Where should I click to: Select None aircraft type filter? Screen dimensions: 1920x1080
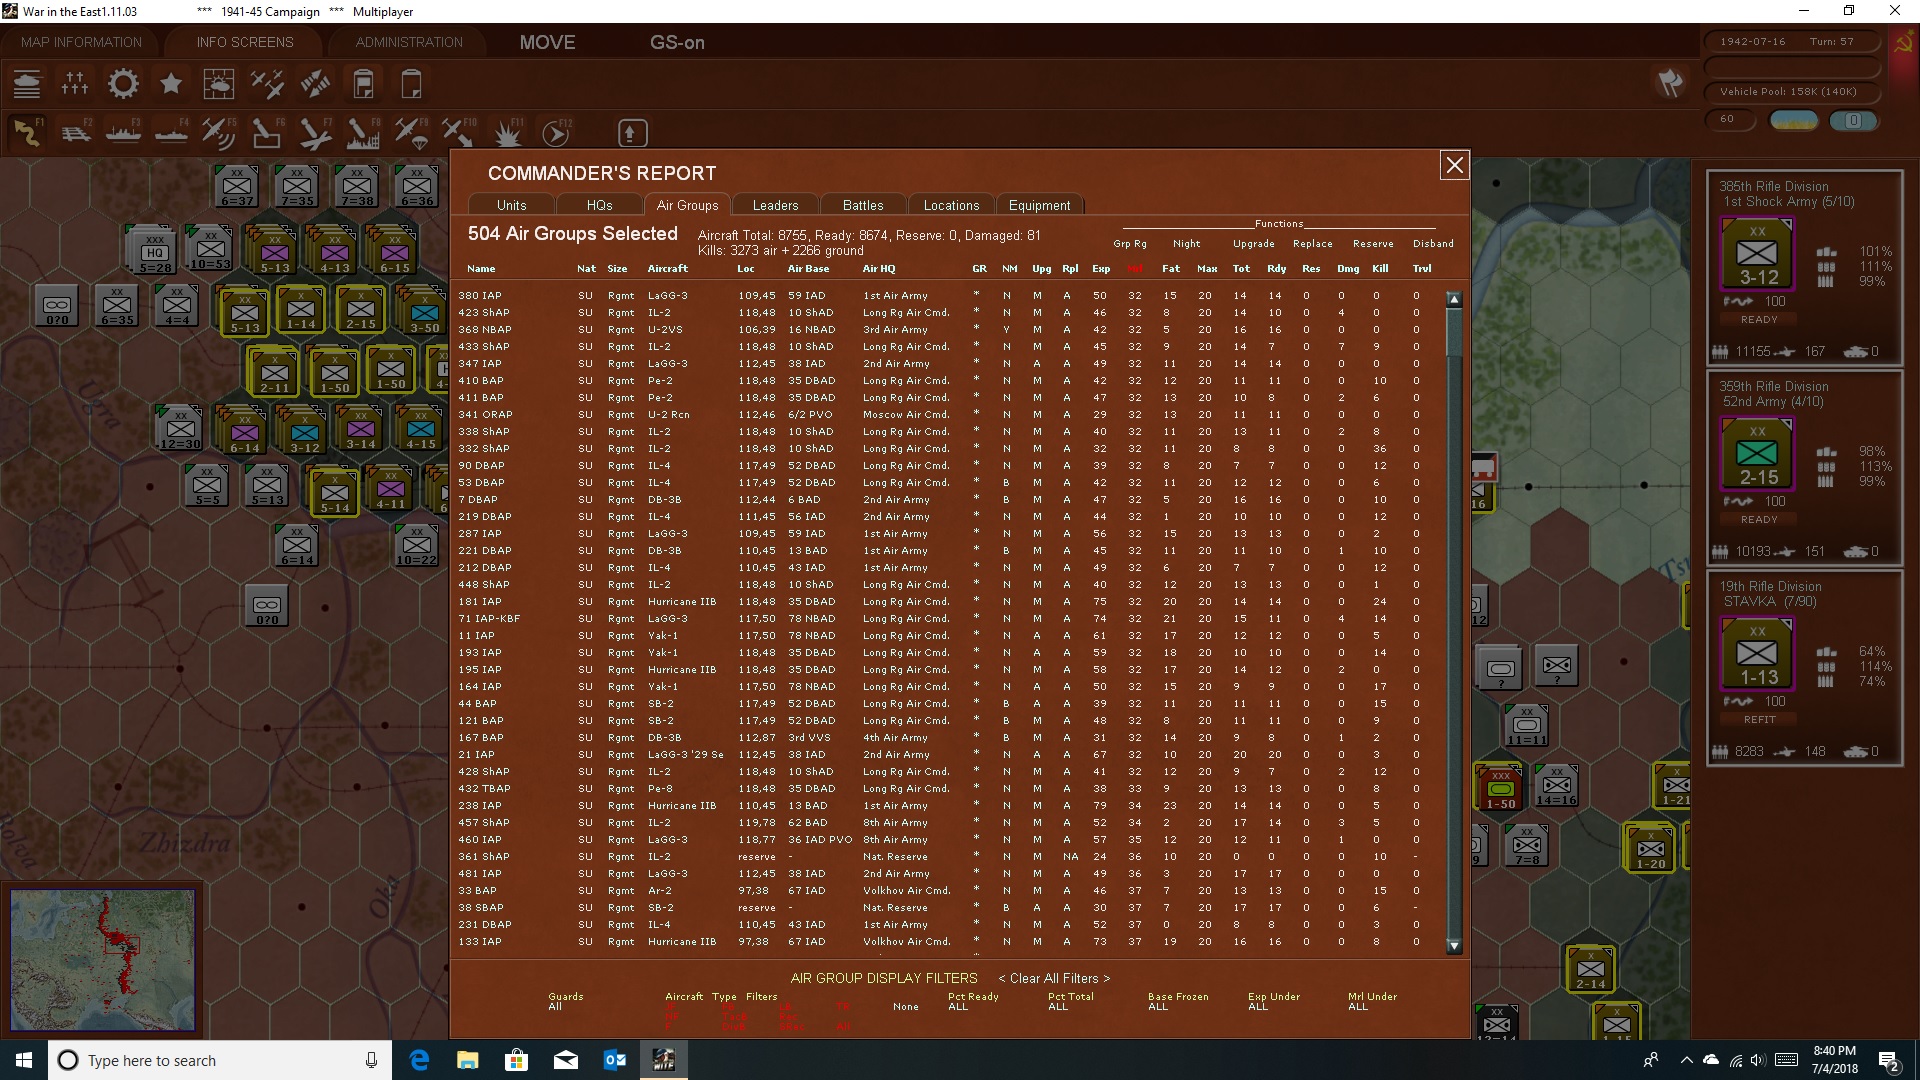[x=906, y=1007]
